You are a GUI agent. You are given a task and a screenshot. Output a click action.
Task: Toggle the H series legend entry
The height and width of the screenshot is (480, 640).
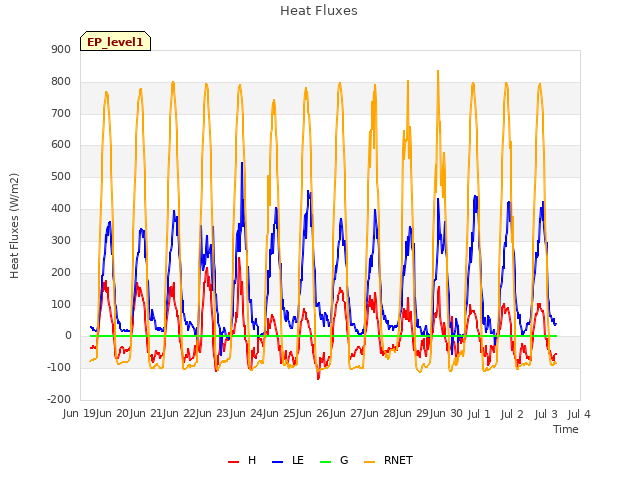242,460
